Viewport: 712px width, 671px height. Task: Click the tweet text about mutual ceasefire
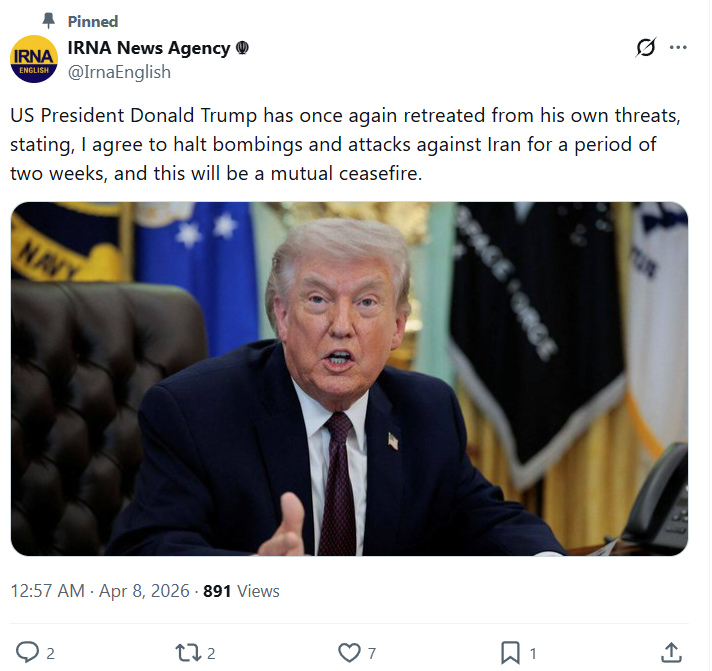[x=345, y=144]
